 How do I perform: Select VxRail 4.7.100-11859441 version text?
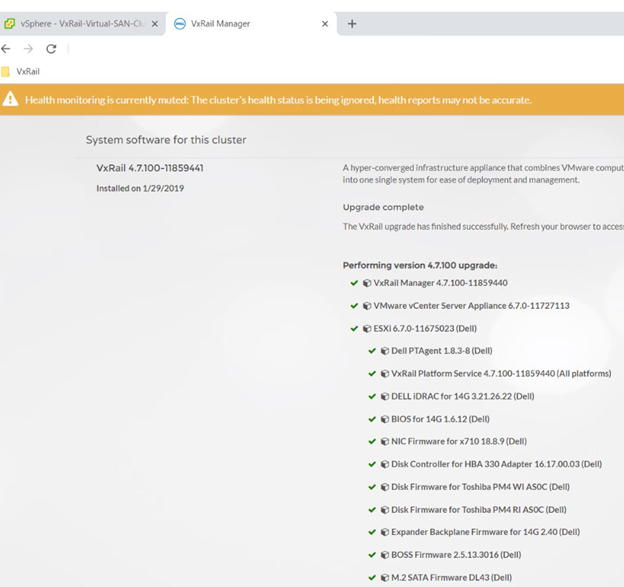click(x=150, y=168)
